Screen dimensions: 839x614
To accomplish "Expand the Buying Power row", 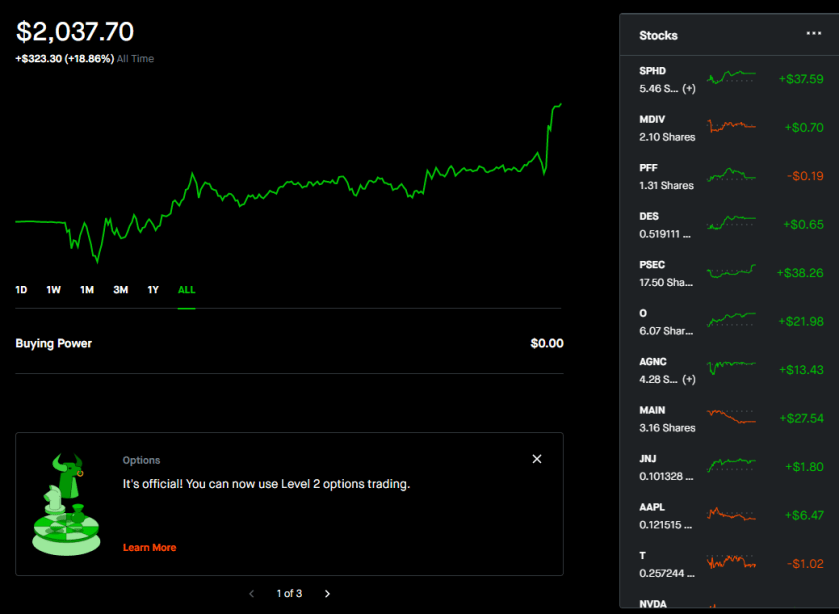I will click(289, 344).
